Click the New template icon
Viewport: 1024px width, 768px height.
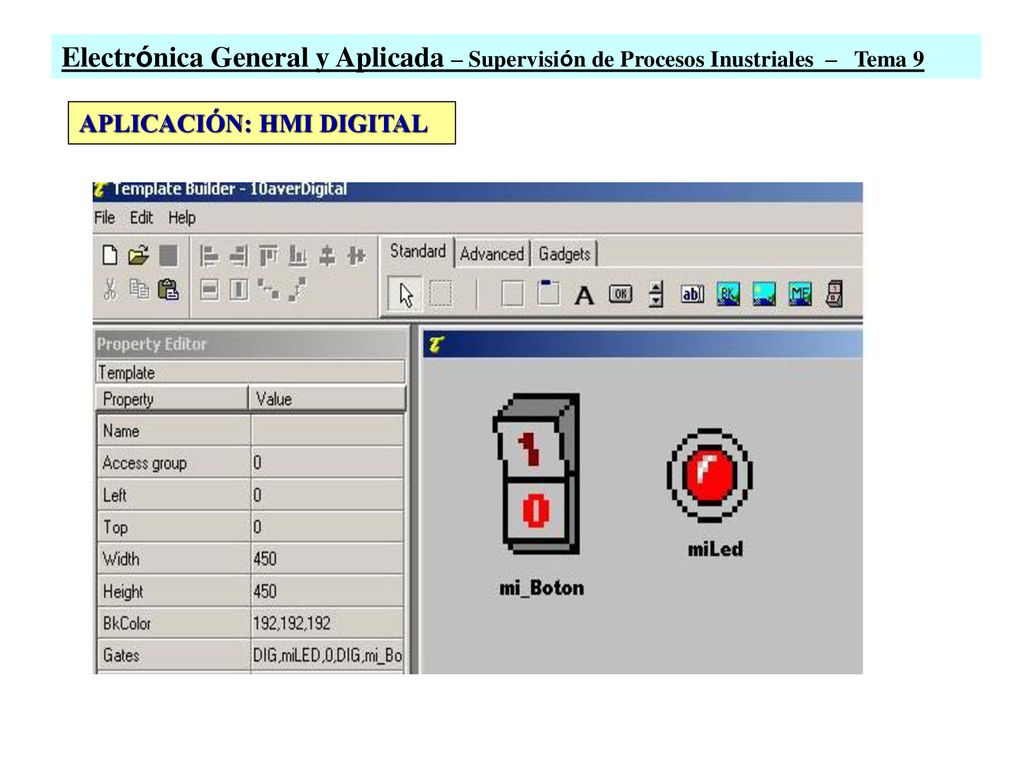pos(110,255)
